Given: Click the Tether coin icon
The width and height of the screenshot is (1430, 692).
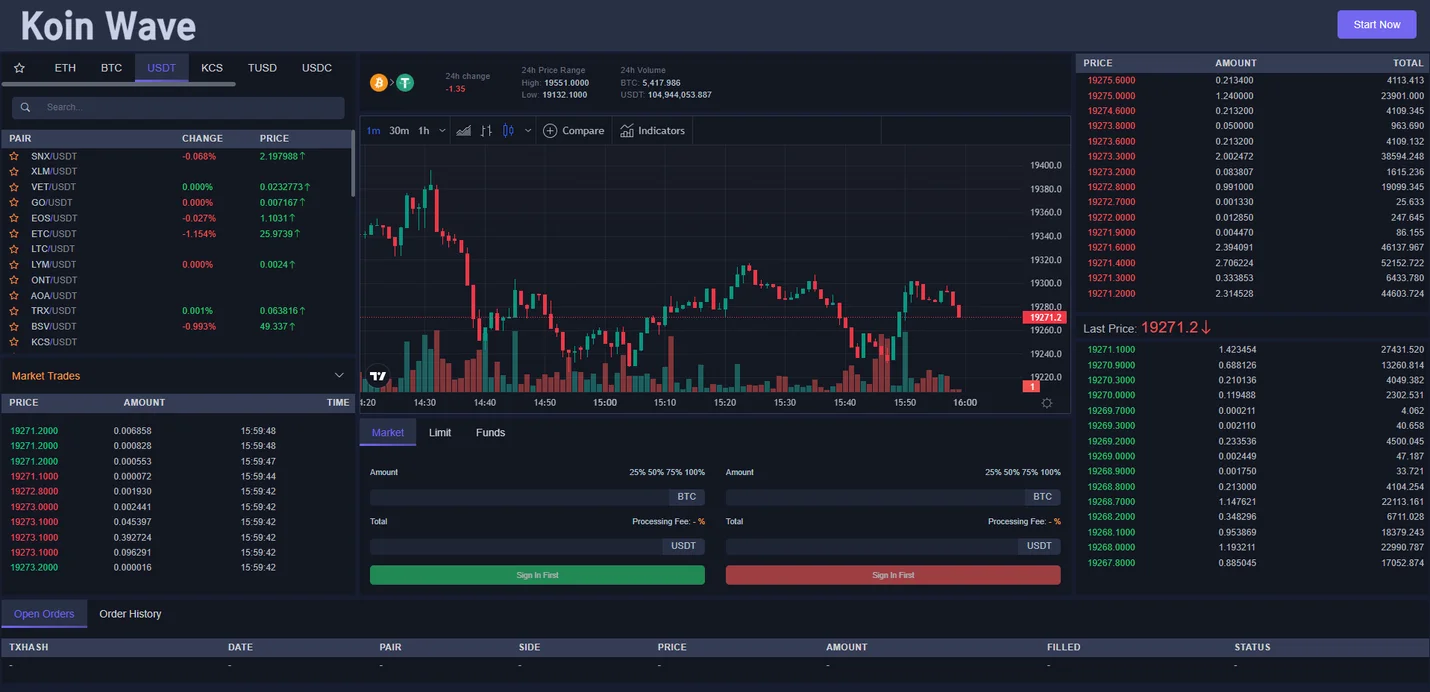Looking at the screenshot, I should point(405,82).
